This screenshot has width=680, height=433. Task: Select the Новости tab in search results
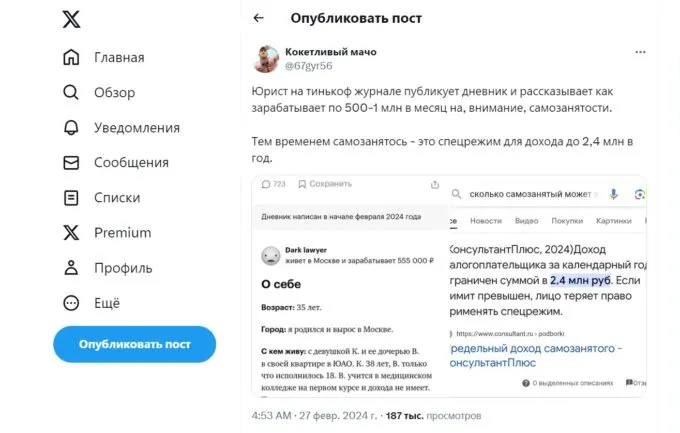click(x=486, y=221)
